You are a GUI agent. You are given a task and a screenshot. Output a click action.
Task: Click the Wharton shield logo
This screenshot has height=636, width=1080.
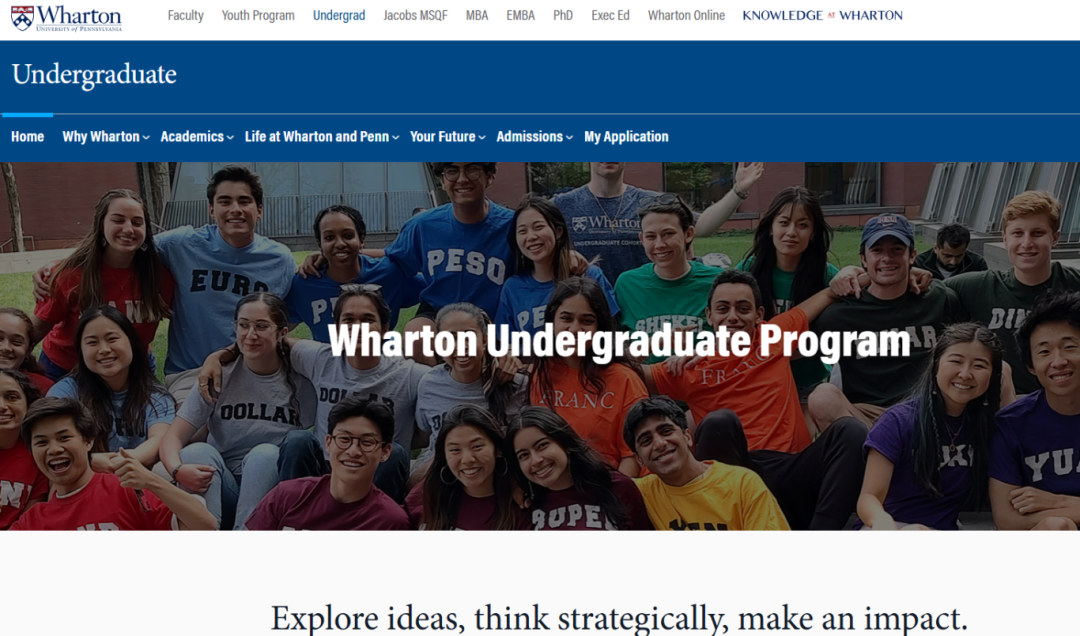[x=22, y=18]
